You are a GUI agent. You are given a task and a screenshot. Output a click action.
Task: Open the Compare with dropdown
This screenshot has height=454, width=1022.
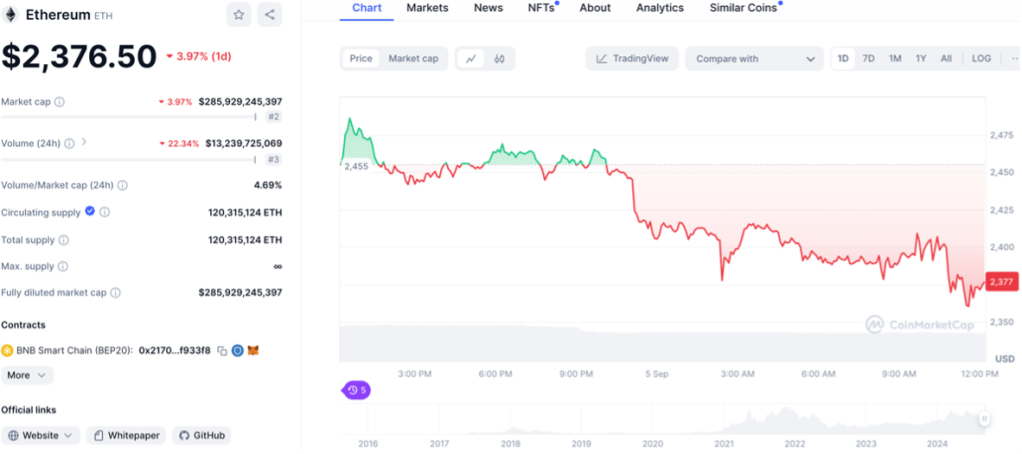755,59
